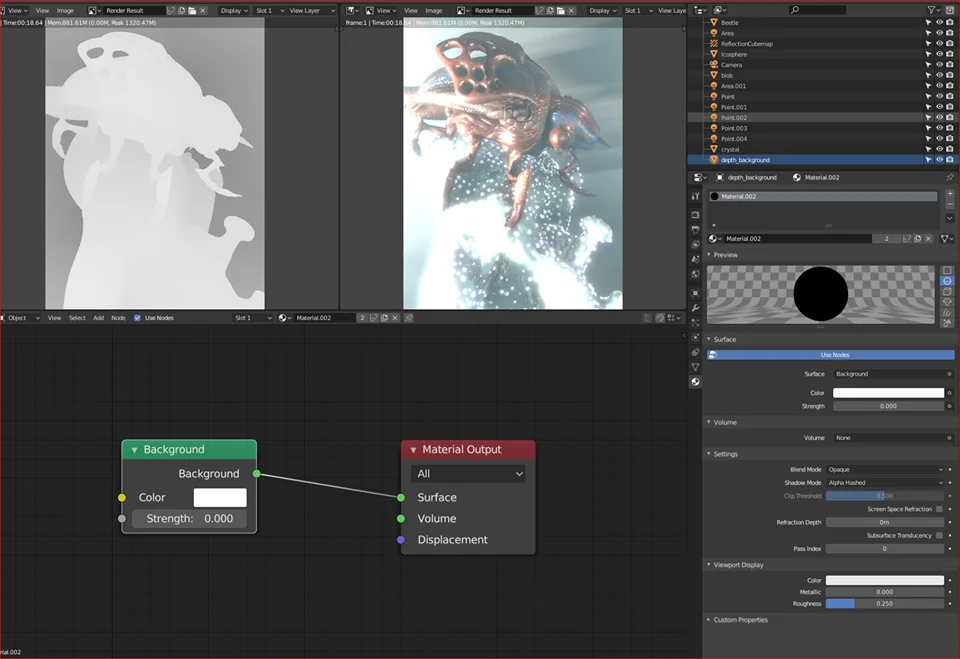Screen dimensions: 960x659
Task: Click the outliner filter funnel icon
Action: [x=930, y=9]
